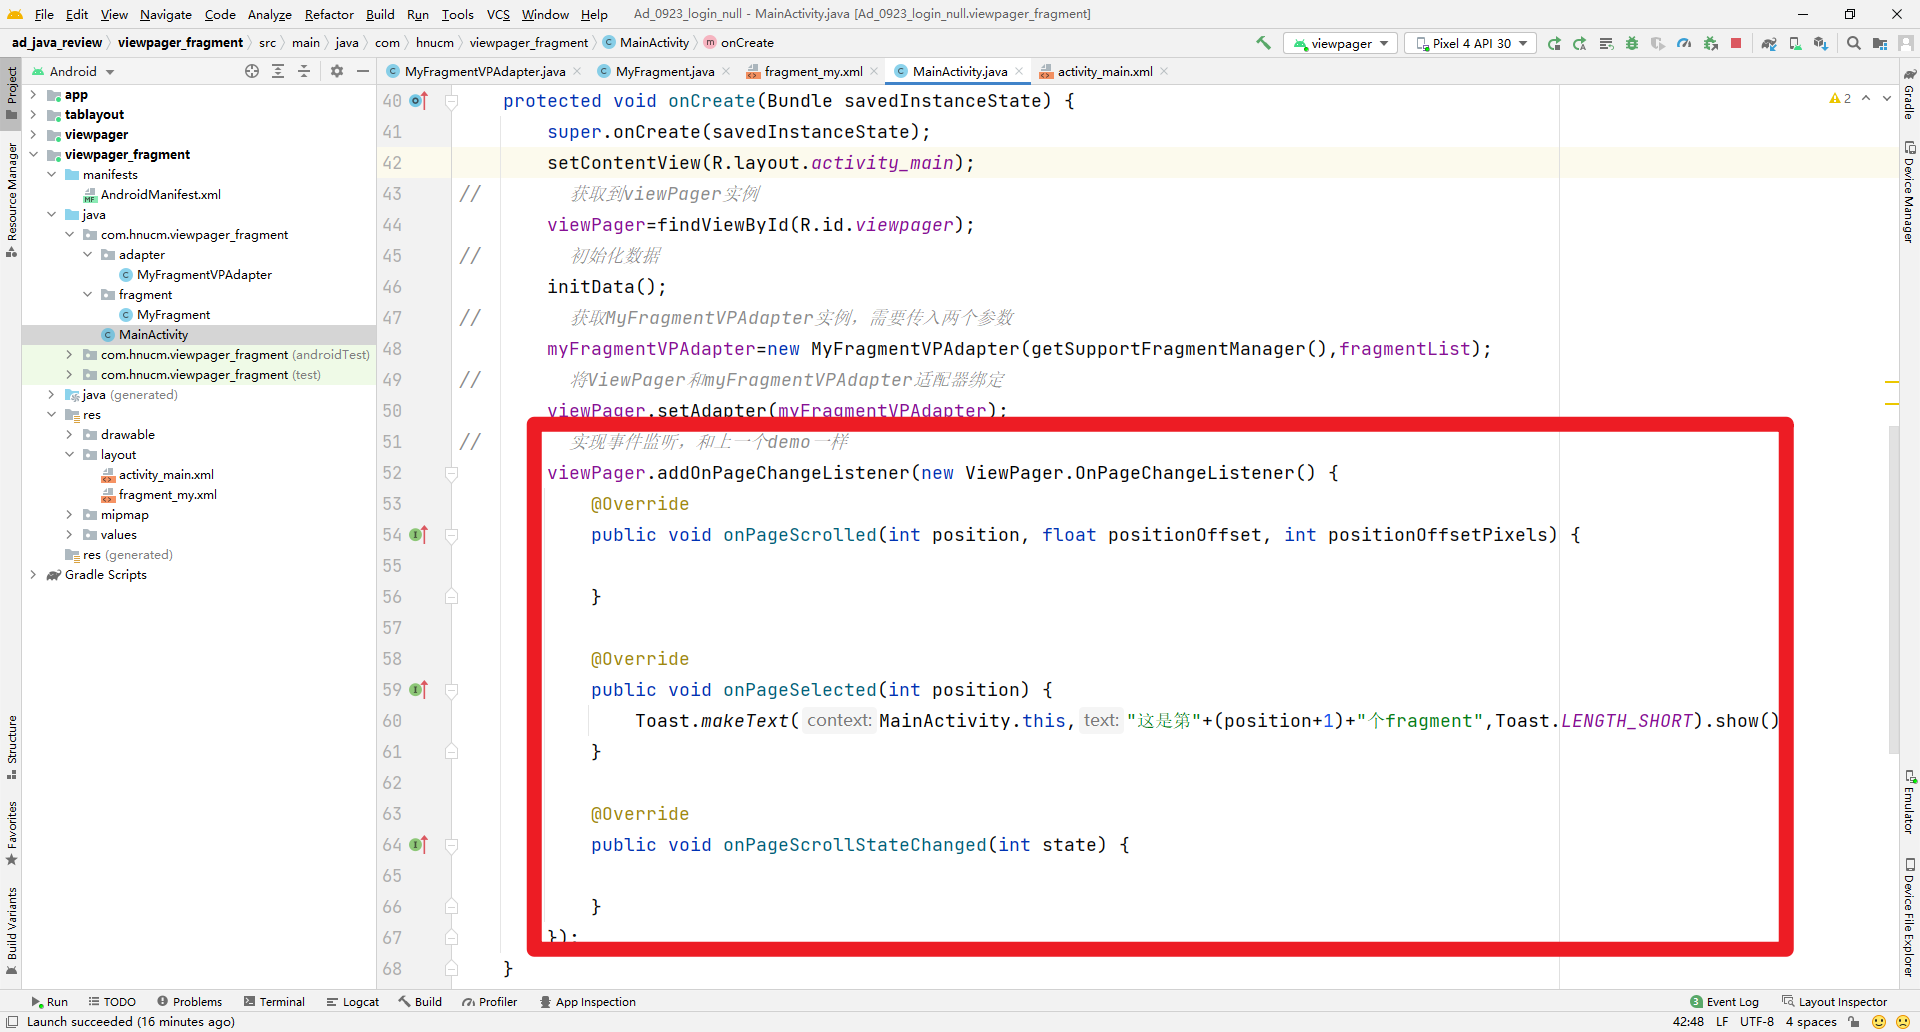The height and width of the screenshot is (1032, 1920).
Task: Click the Apply Code Changes icon
Action: [1606, 43]
